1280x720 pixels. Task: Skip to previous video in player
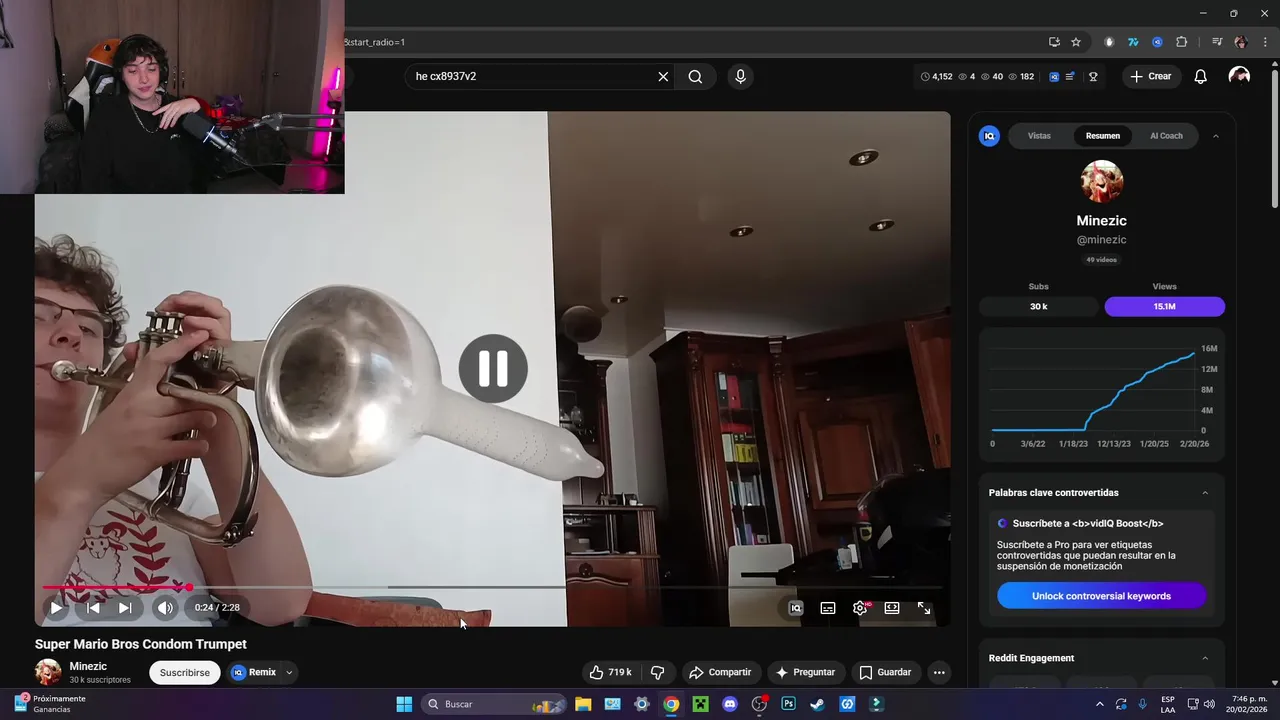93,607
